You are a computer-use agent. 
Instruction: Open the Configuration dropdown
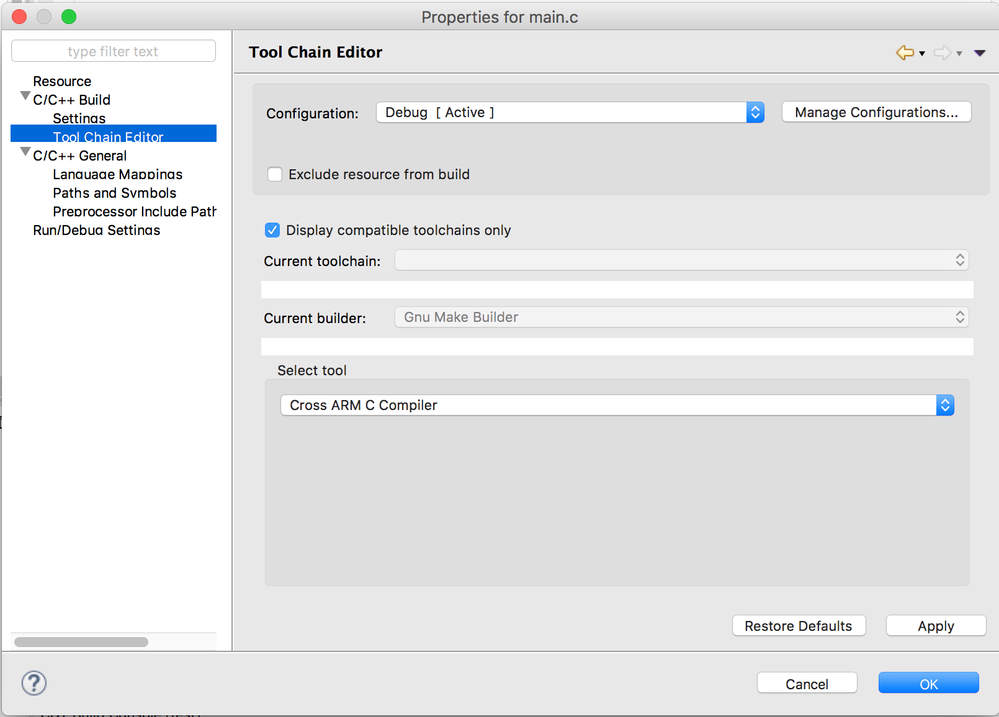pos(570,112)
